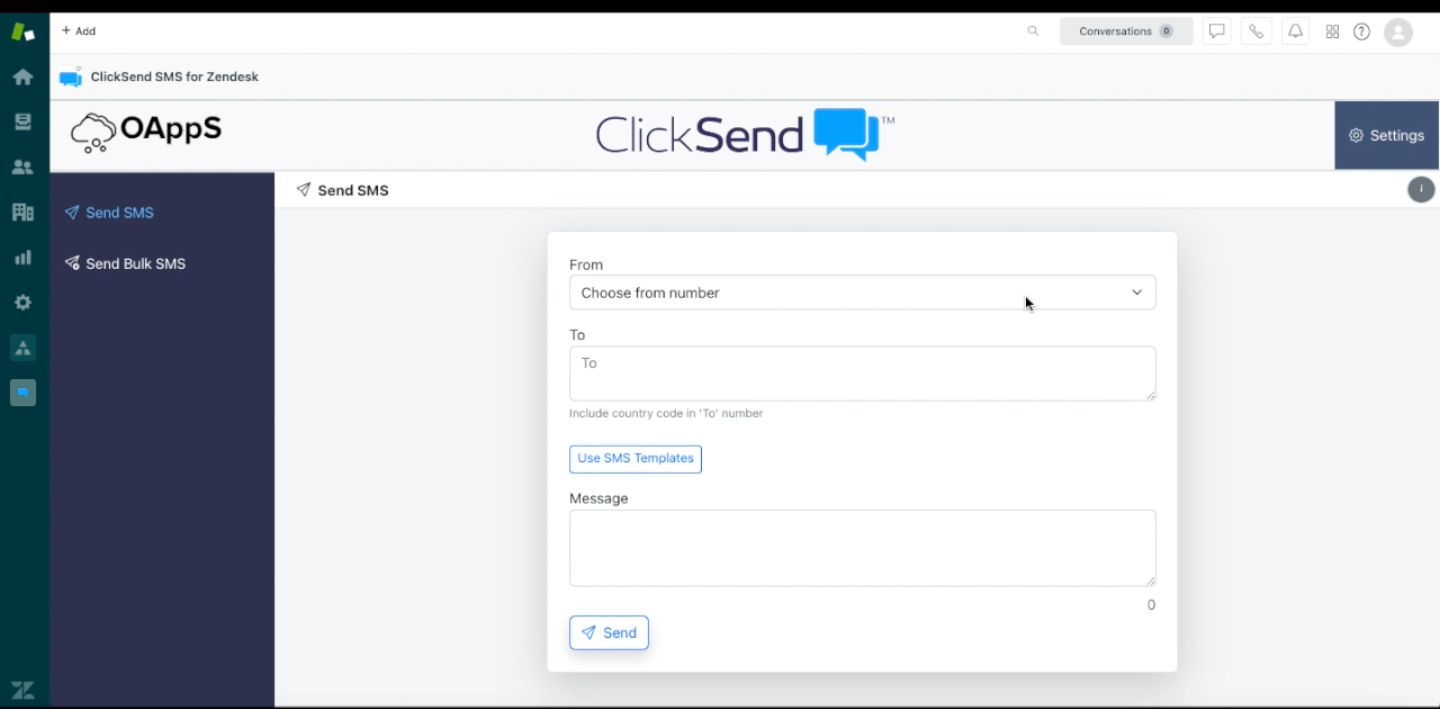Open the ClickSend app icon in sidebar
This screenshot has width=1440, height=709.
point(23,393)
